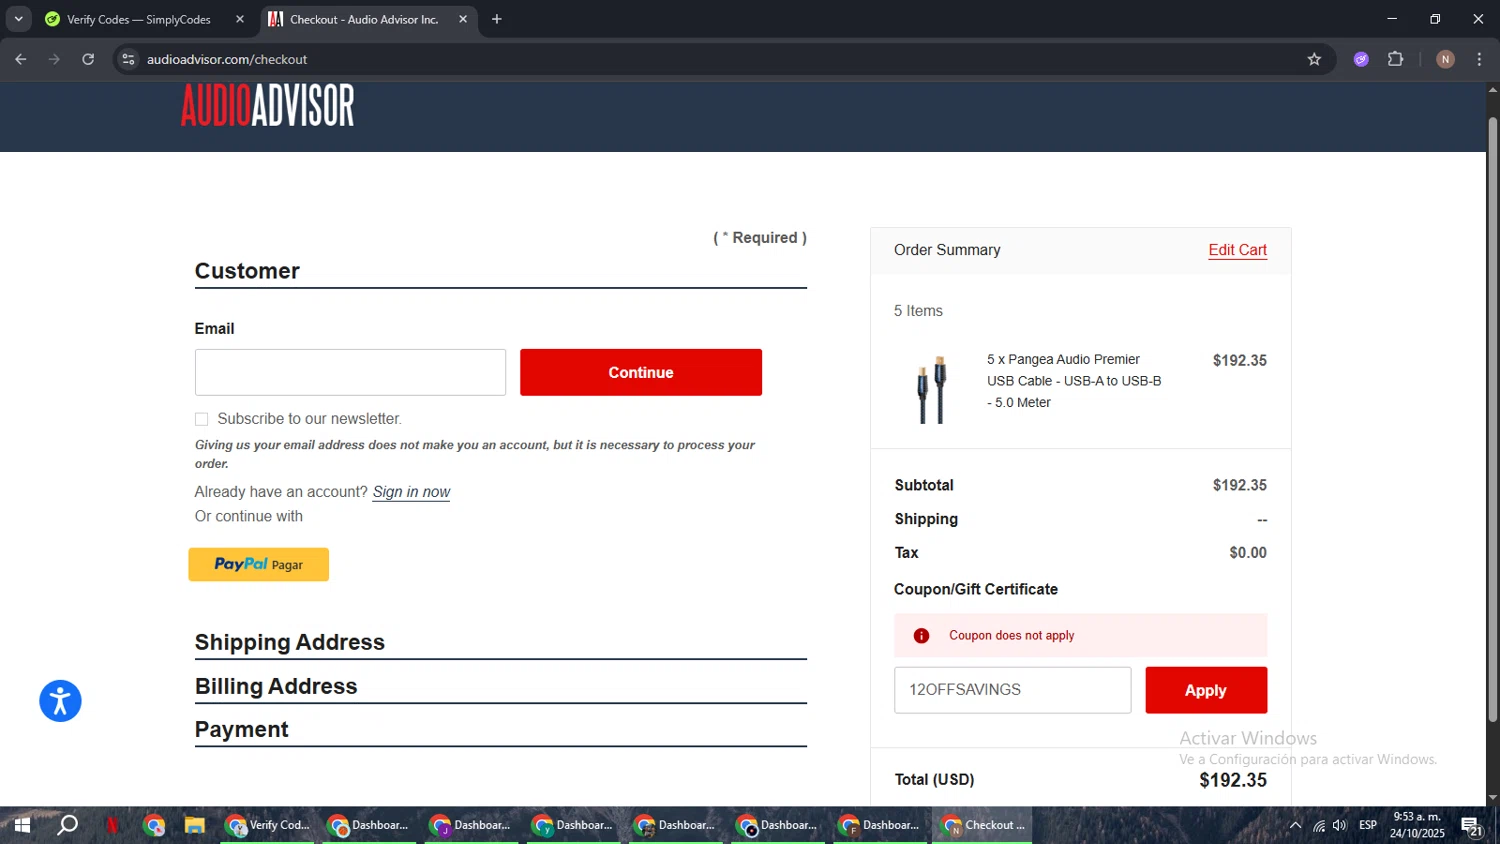1500x844 pixels.
Task: Open the Windows notification center
Action: point(1472,826)
